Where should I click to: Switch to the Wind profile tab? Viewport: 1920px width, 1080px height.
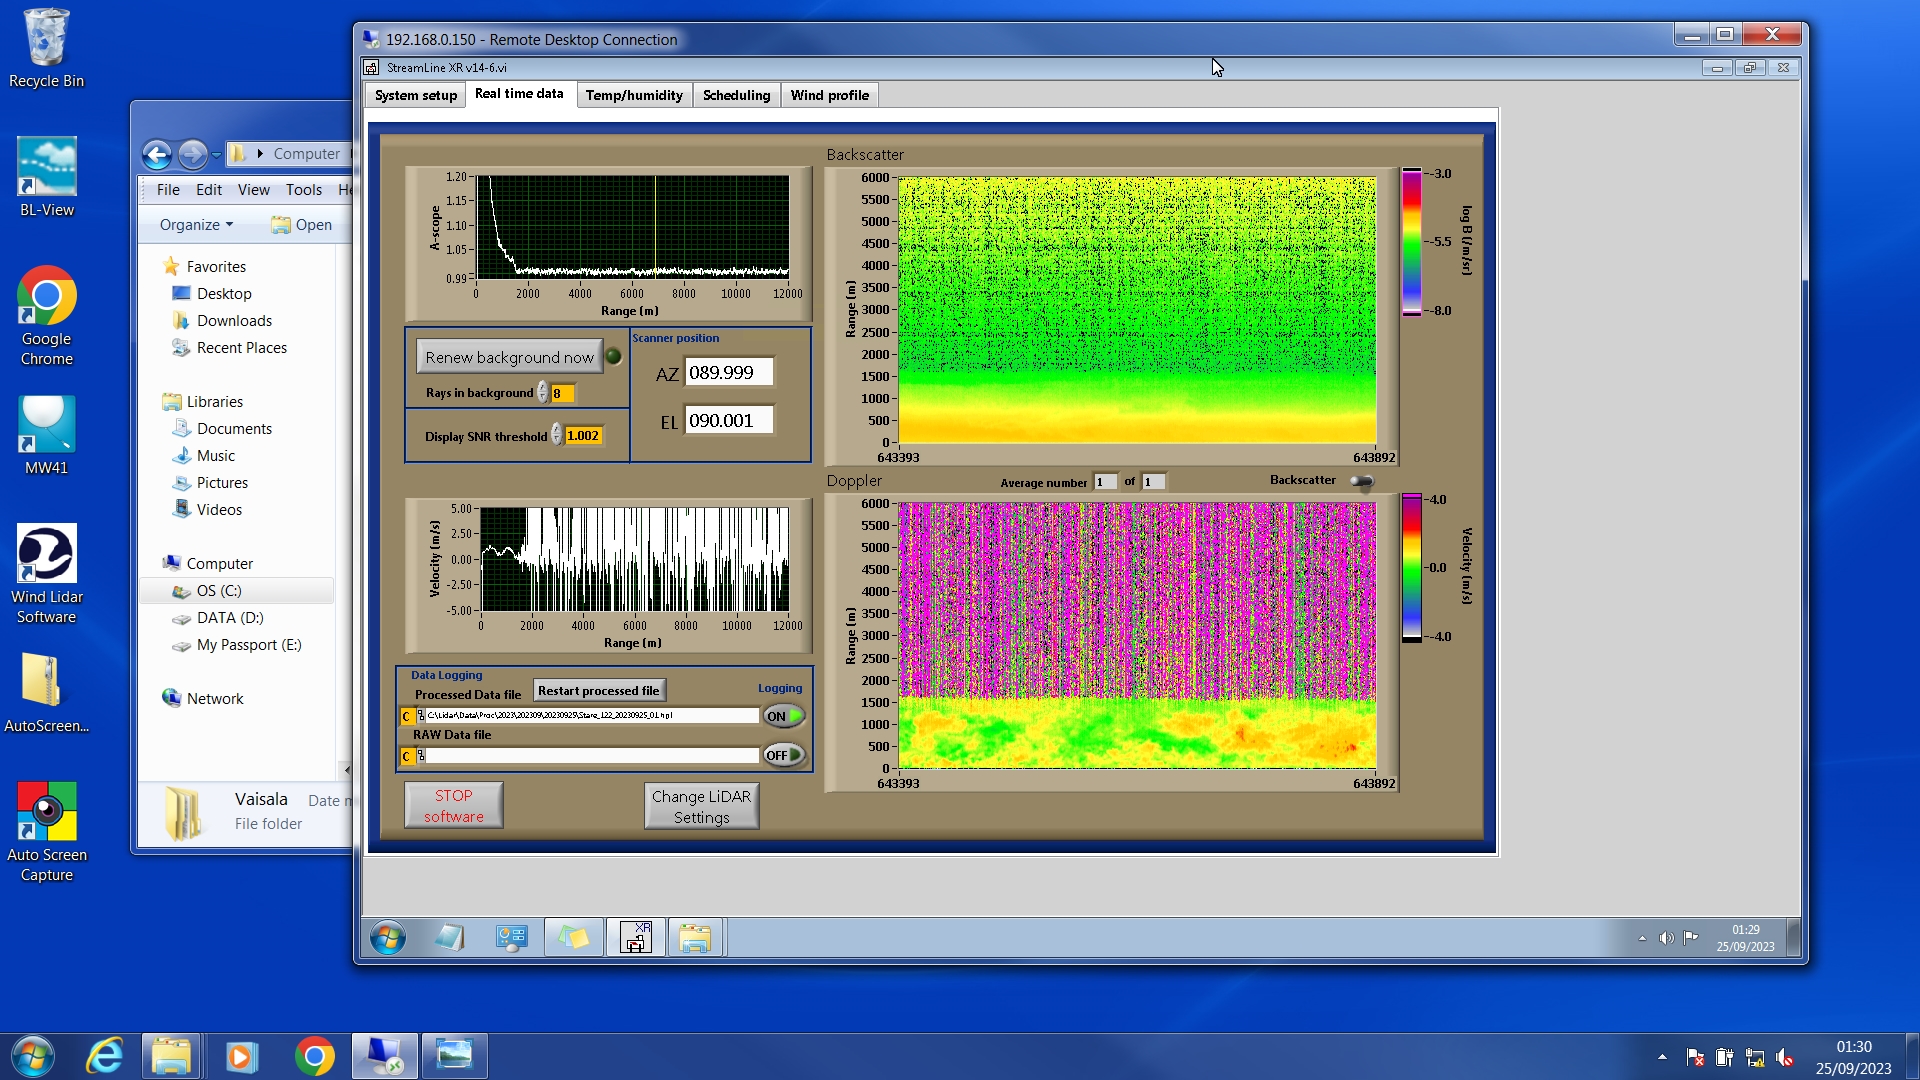(829, 95)
